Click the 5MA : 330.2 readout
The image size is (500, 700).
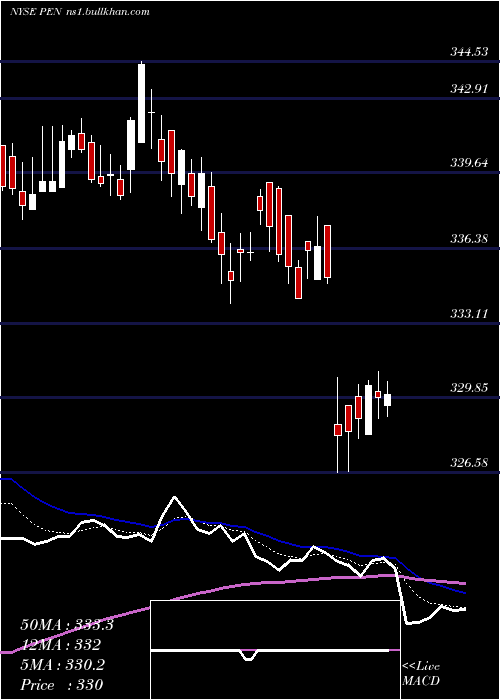pos(62,665)
